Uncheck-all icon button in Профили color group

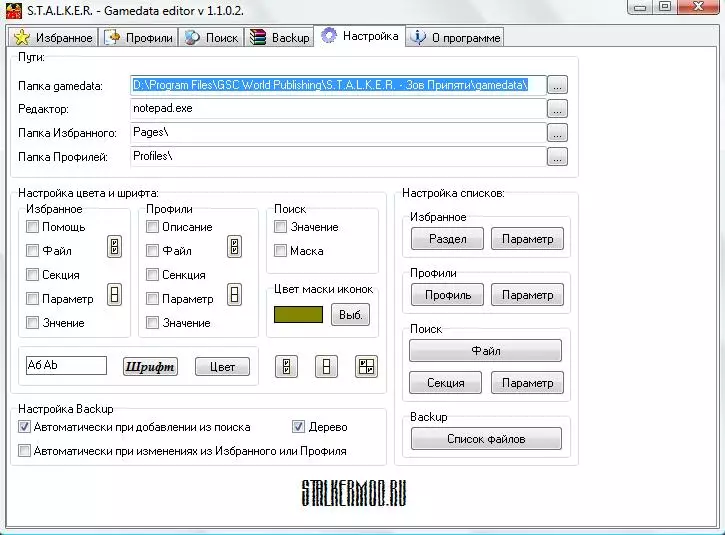pos(234,295)
